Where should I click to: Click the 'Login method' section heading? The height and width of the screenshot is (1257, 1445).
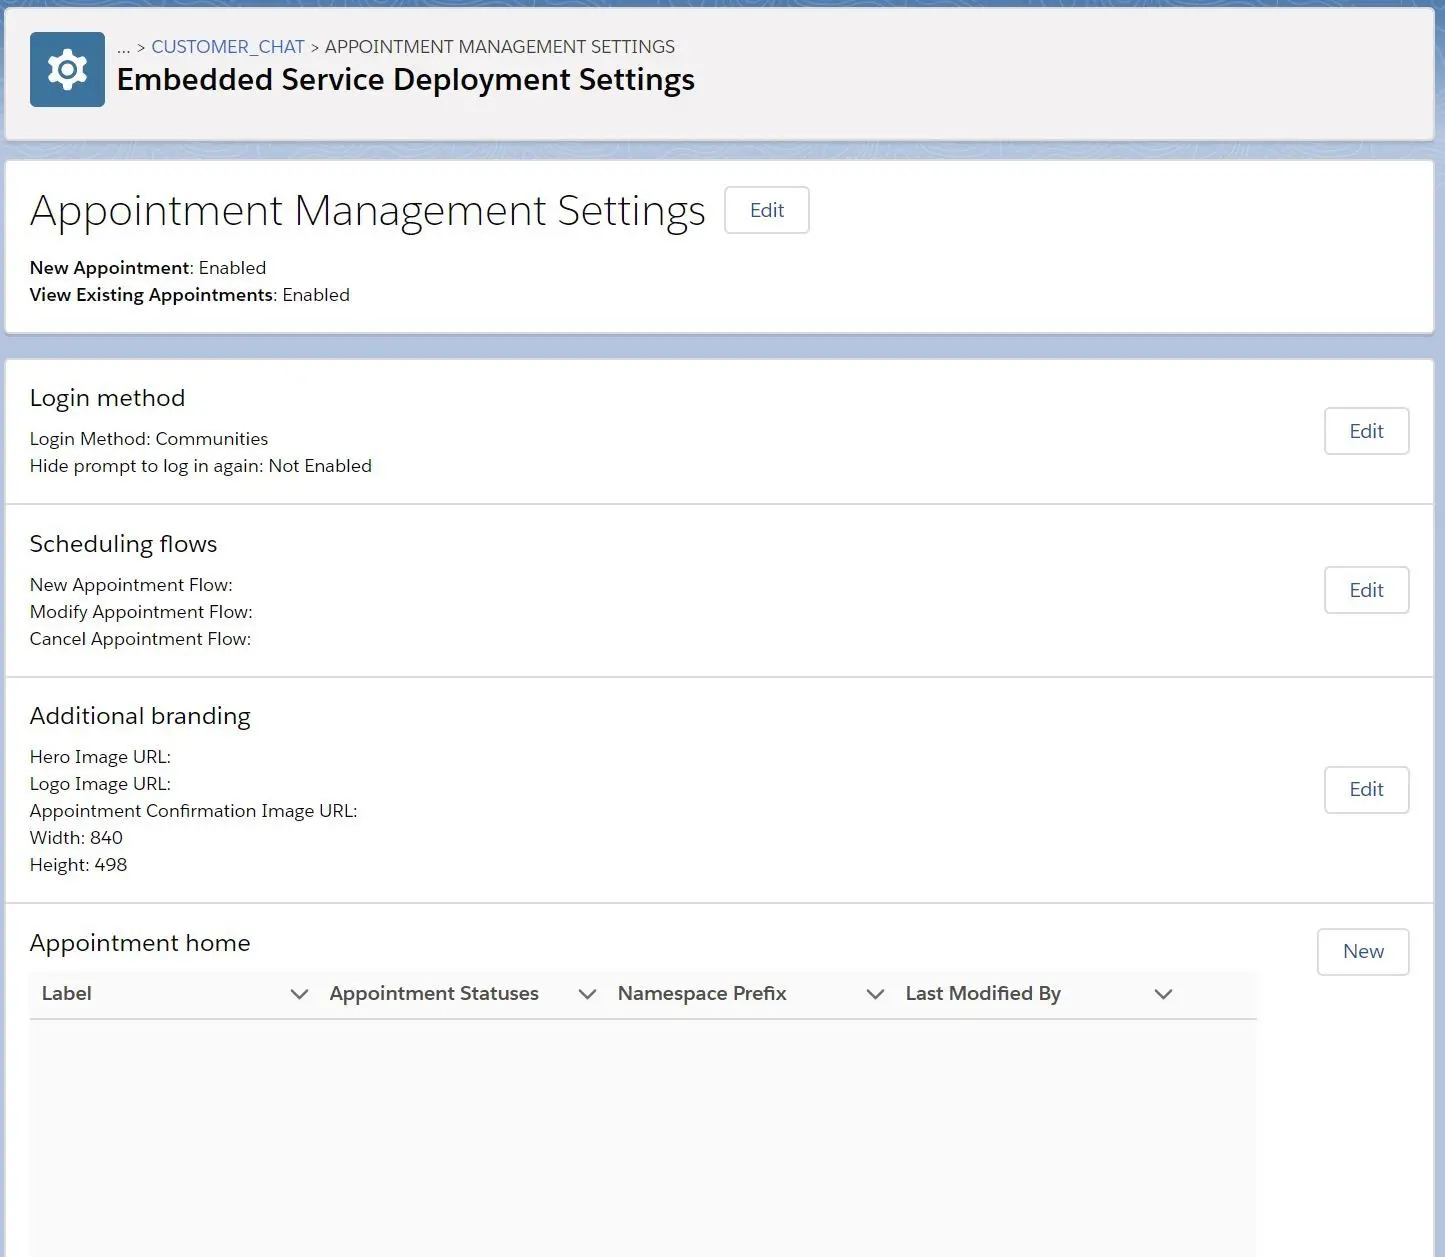click(x=107, y=398)
